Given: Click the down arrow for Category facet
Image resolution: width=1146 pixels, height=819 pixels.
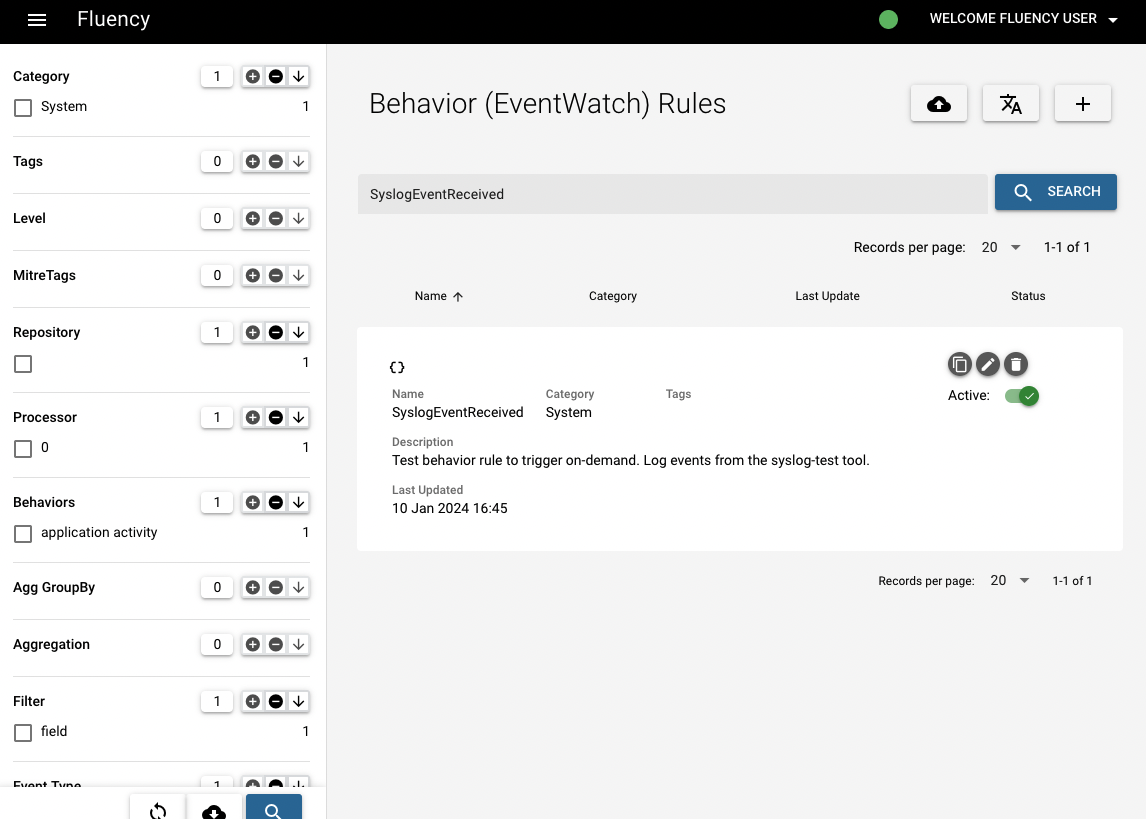Looking at the screenshot, I should 298,77.
